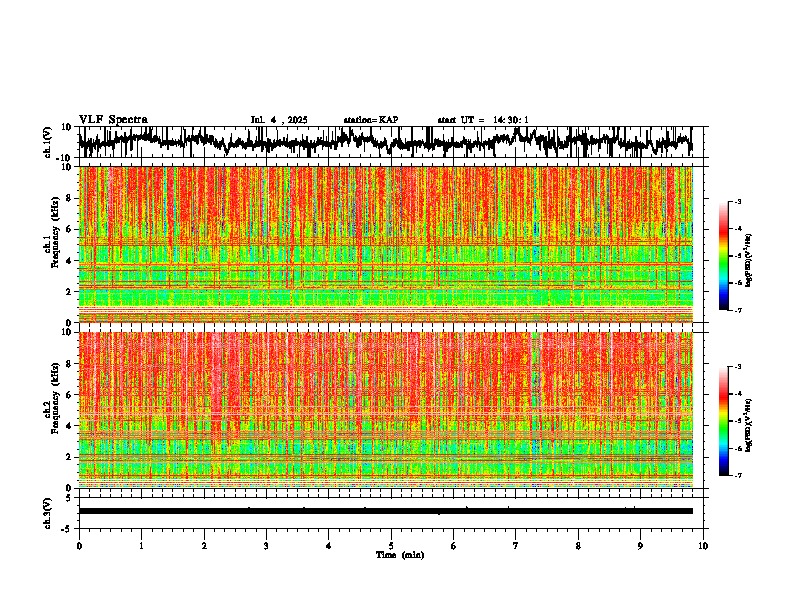Click time axis tick label "3"
The width and height of the screenshot is (792, 612).
[x=266, y=546]
